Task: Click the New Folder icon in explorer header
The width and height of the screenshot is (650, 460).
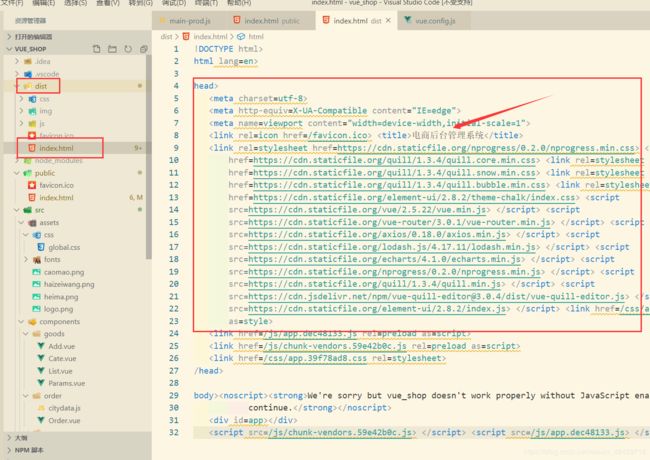Action: pos(112,49)
